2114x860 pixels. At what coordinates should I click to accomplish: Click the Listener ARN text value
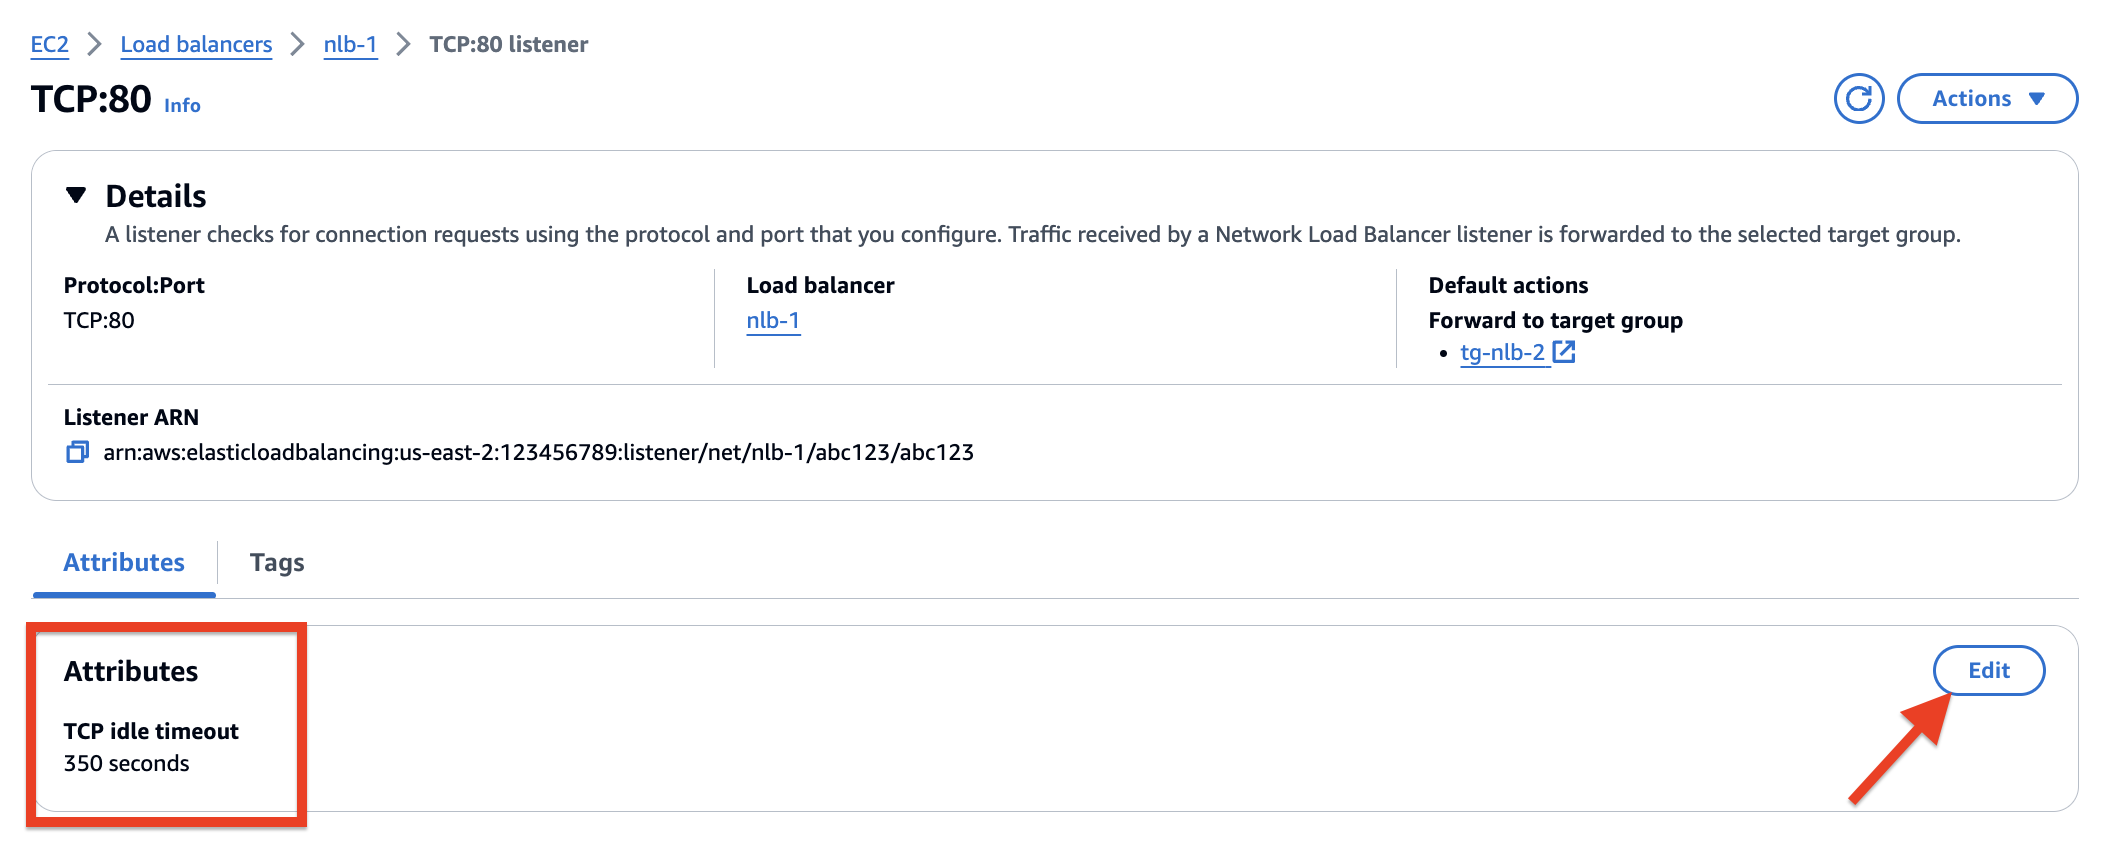click(x=538, y=453)
